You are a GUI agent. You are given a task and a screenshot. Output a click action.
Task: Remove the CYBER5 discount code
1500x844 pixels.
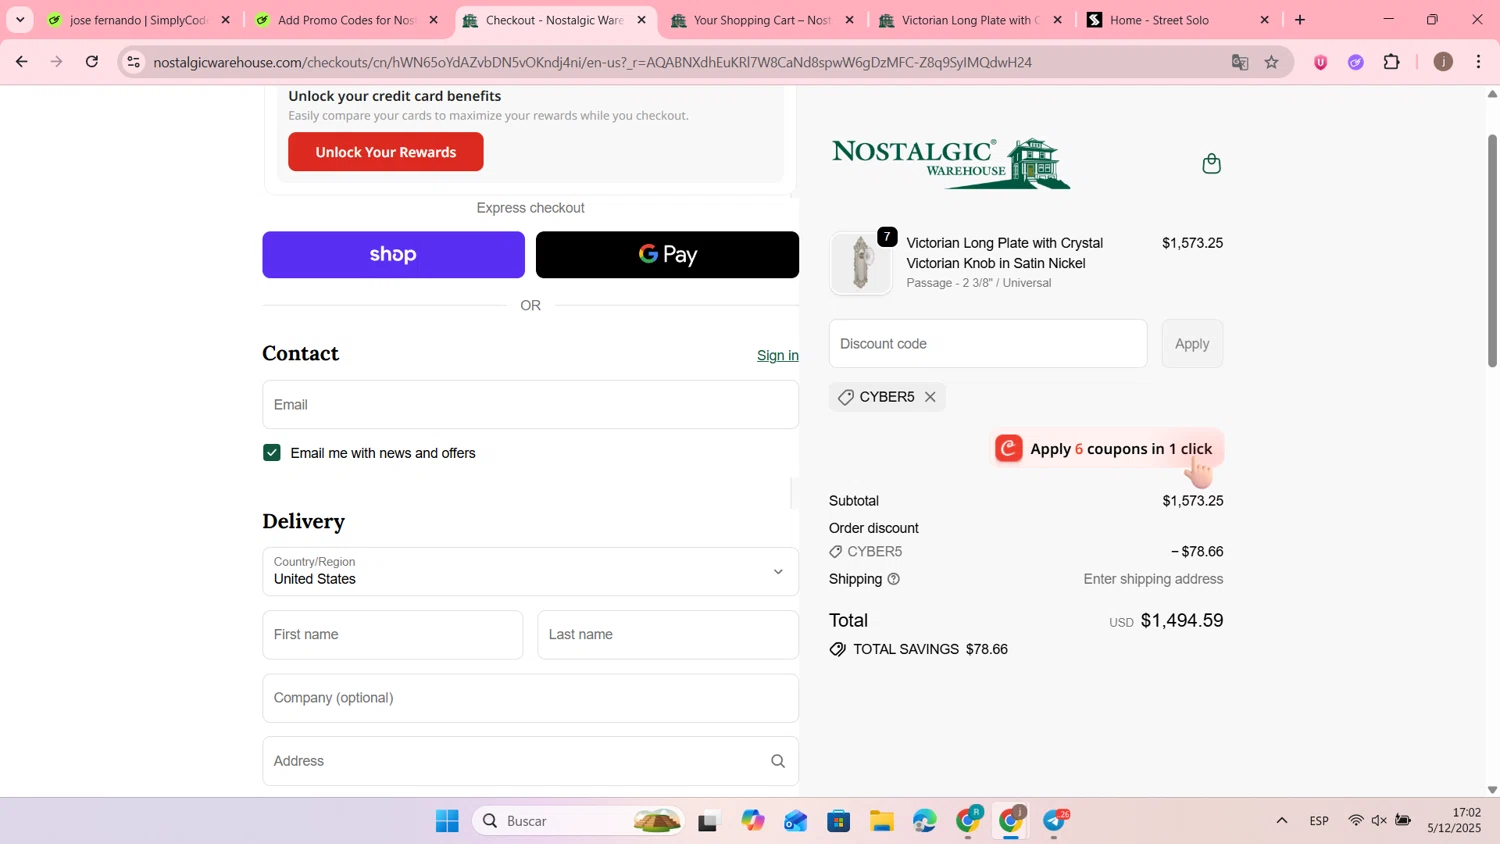tap(930, 397)
